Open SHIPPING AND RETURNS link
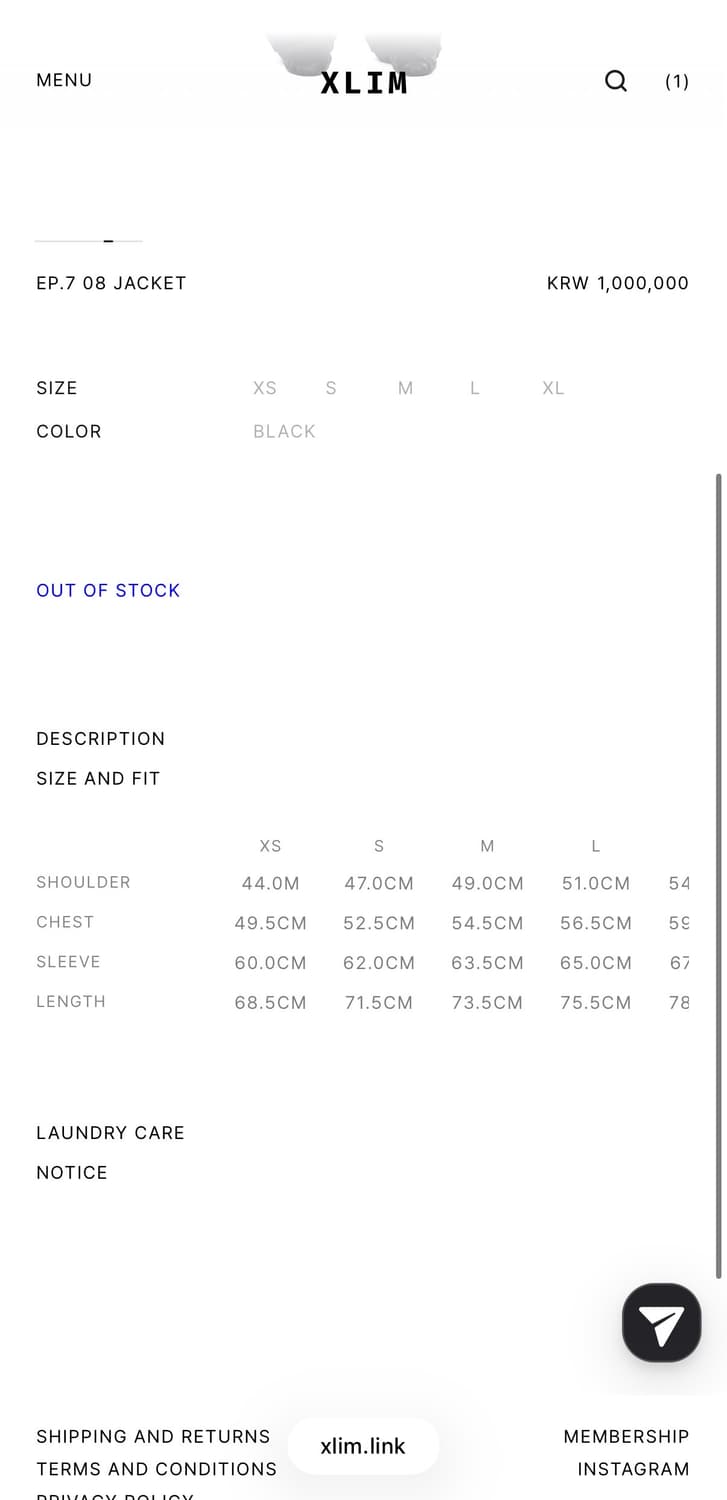This screenshot has width=727, height=1500. 153,1437
